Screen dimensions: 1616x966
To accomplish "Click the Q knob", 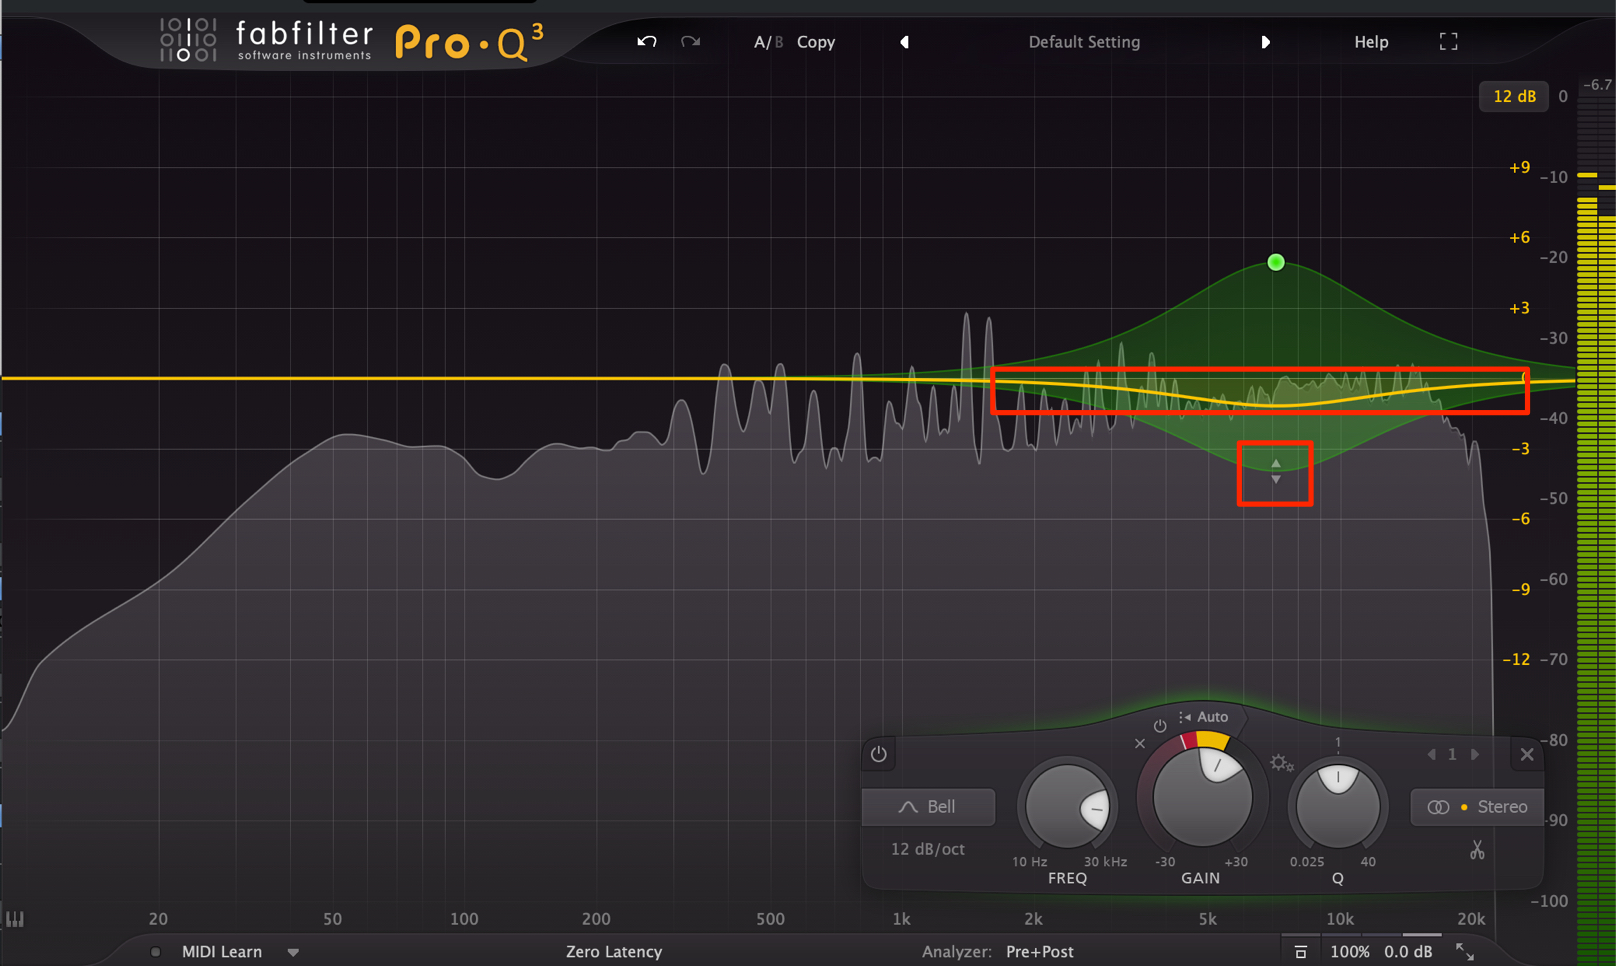I will [1338, 806].
